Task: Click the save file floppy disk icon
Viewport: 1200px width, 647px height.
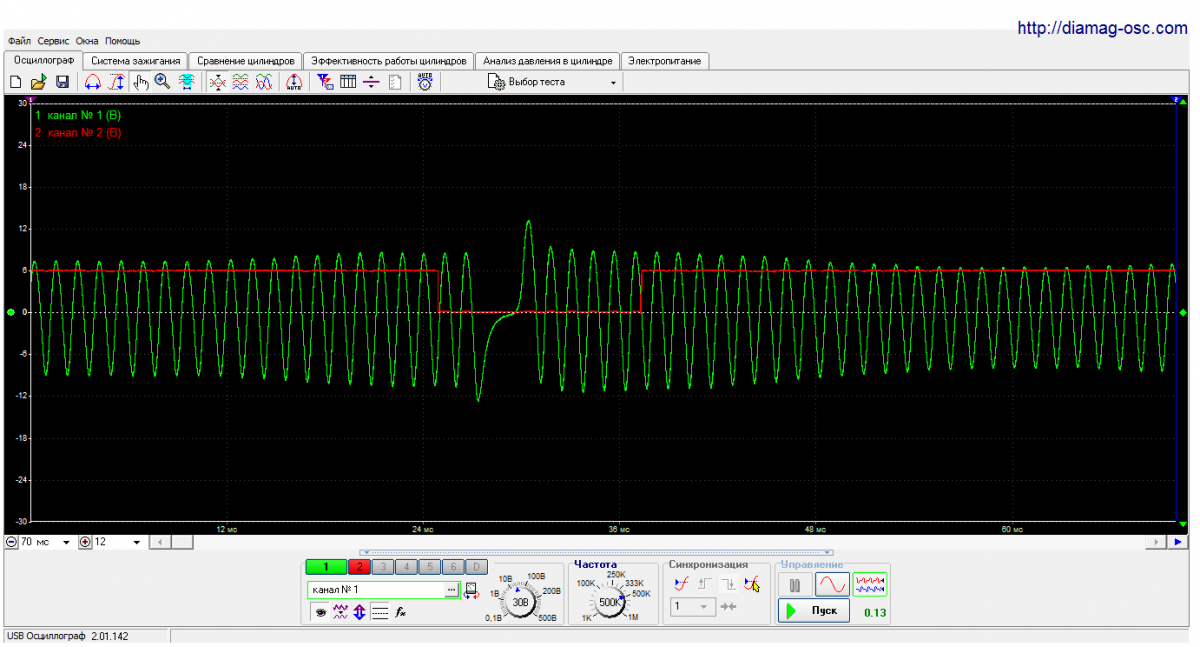Action: click(62, 82)
